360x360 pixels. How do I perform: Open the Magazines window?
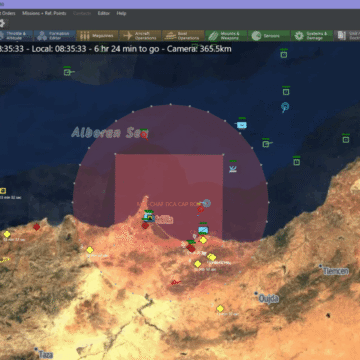[x=97, y=36]
